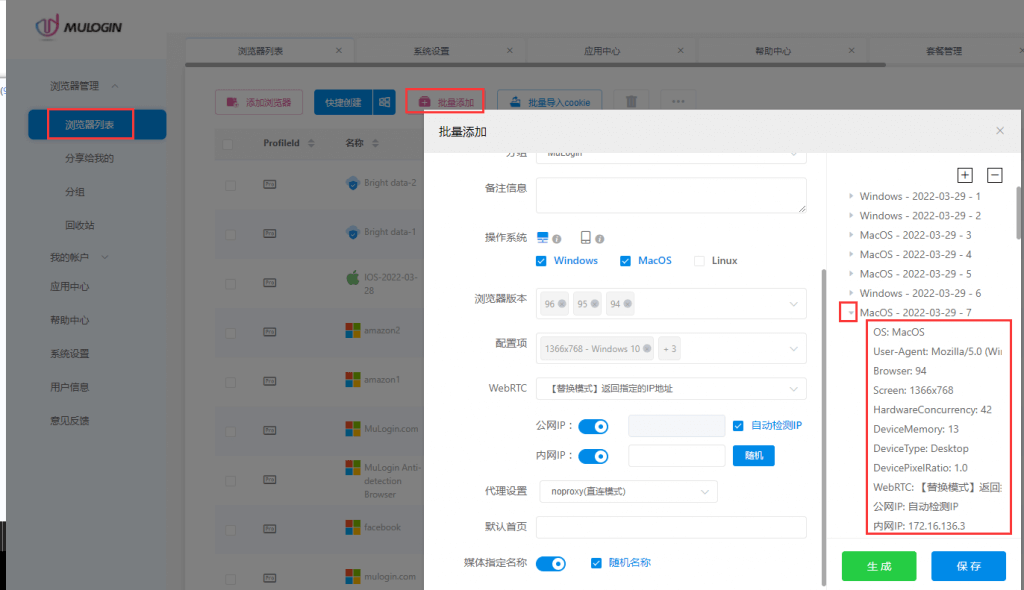
Task: Open the three-dots more options button
Action: click(x=678, y=101)
